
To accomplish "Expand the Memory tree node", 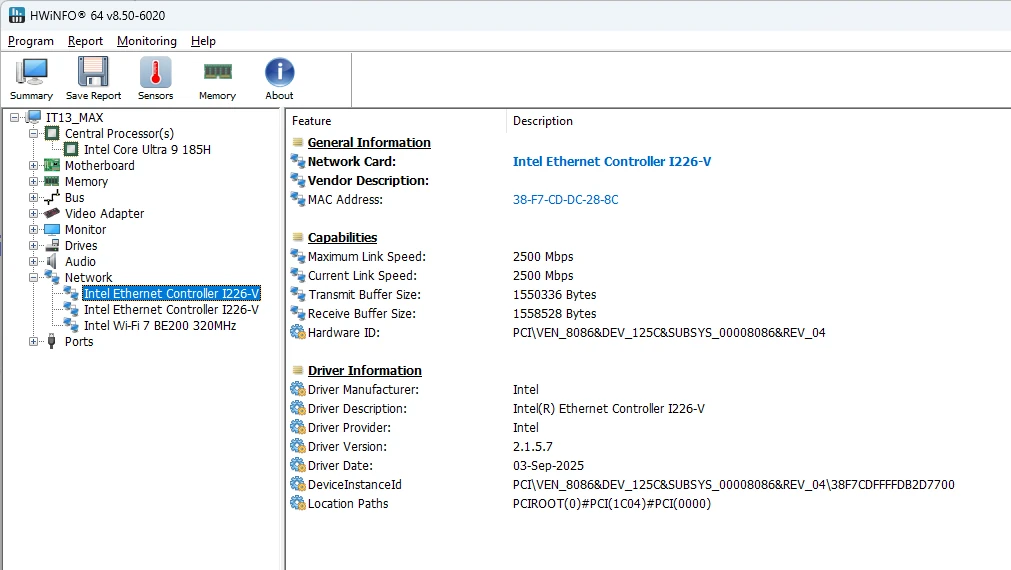I will pyautogui.click(x=34, y=182).
